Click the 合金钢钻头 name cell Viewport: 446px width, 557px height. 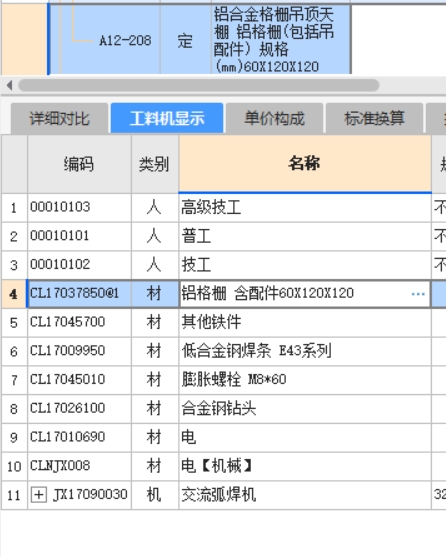point(305,409)
